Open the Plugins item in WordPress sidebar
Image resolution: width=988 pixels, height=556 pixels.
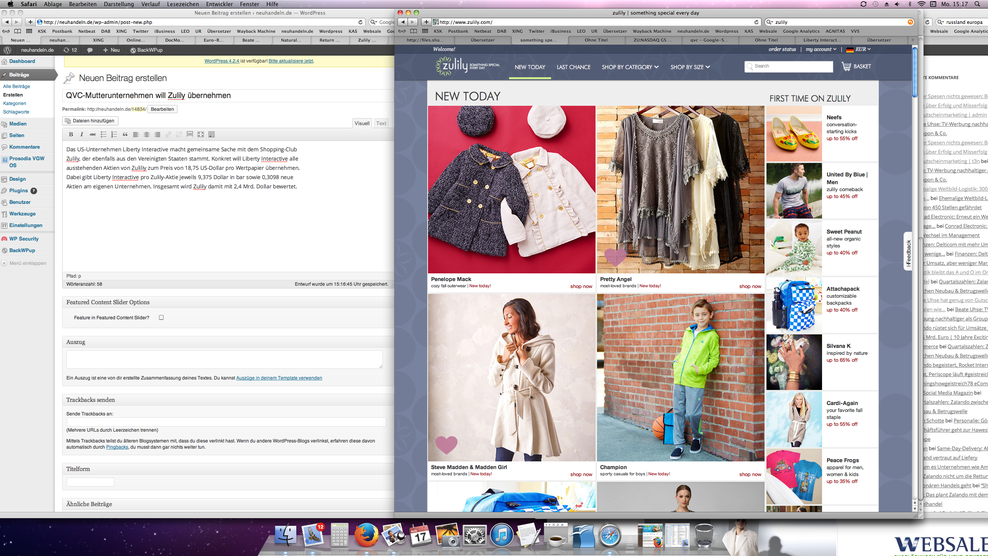(x=18, y=190)
